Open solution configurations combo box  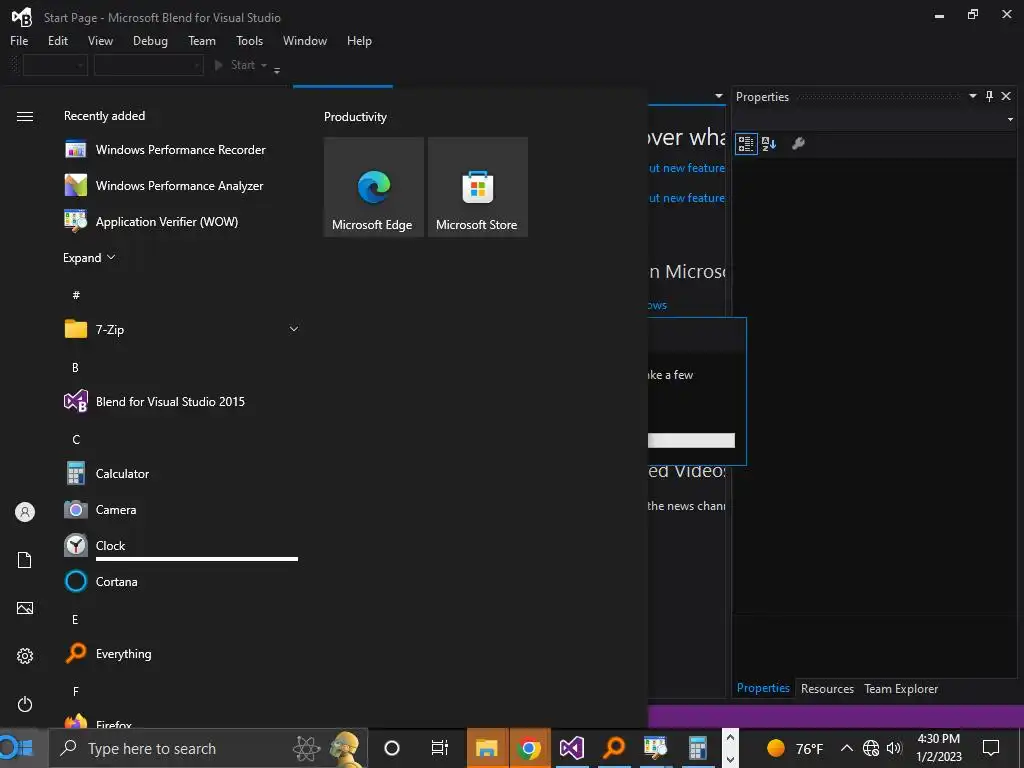tap(56, 65)
